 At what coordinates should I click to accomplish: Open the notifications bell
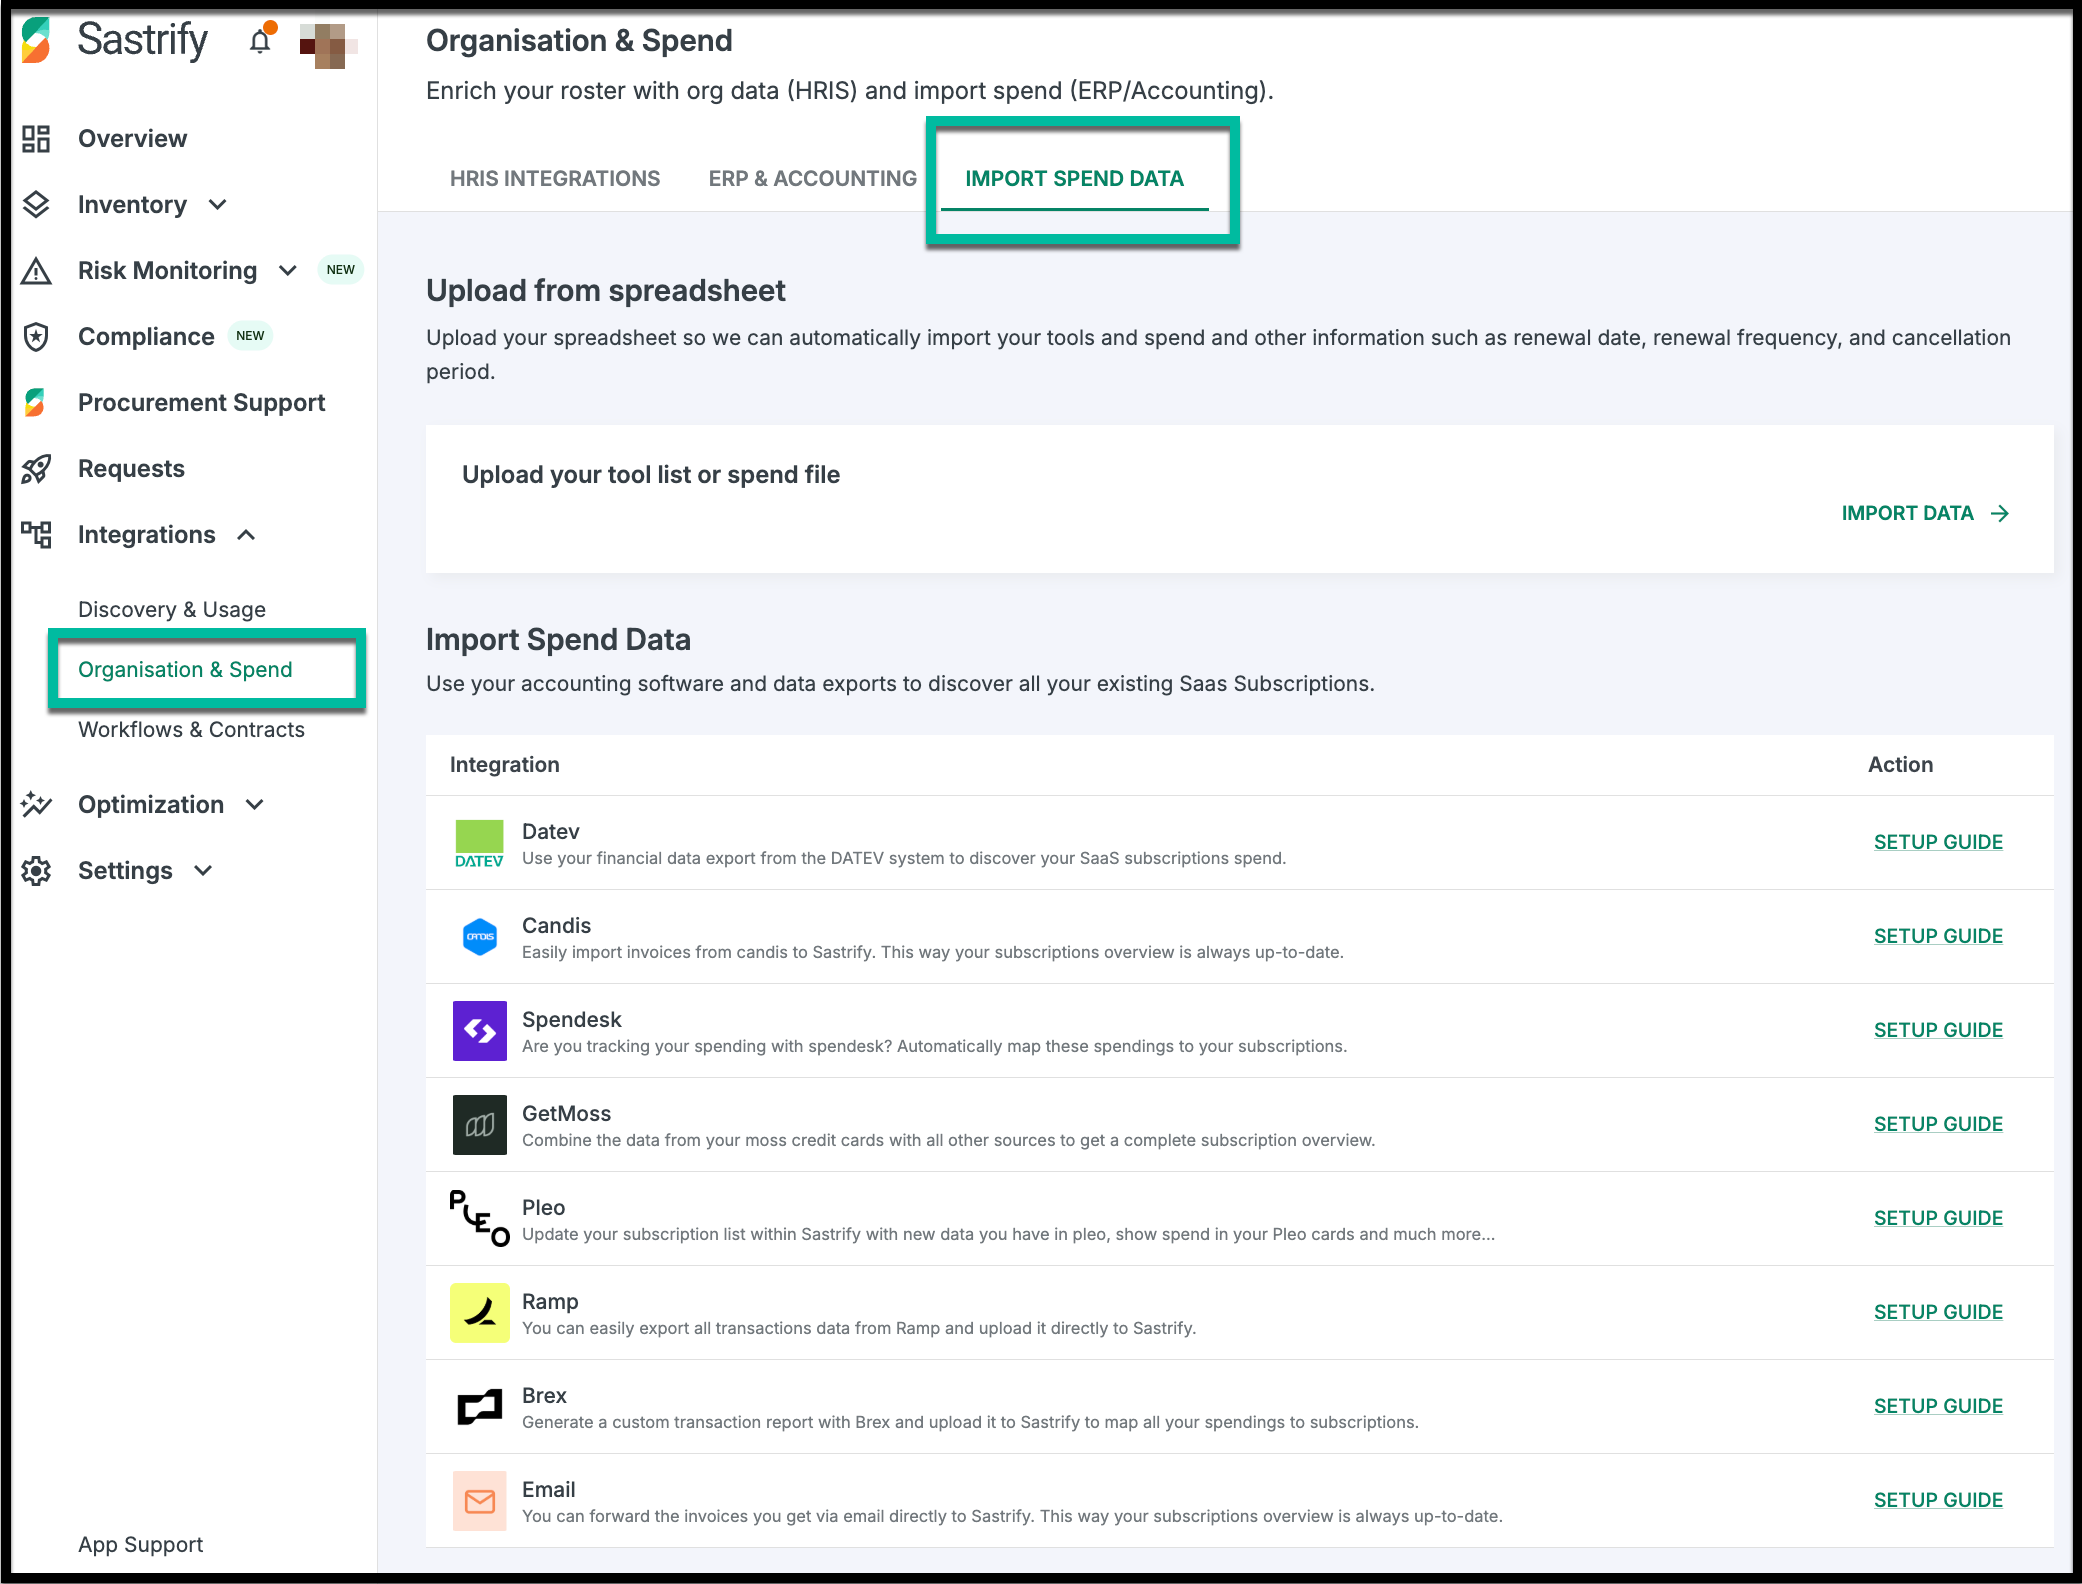(260, 41)
